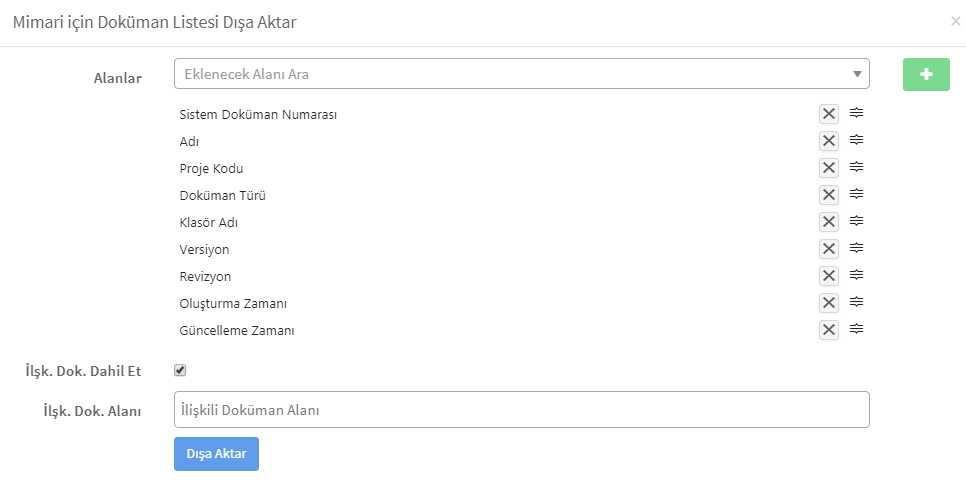The height and width of the screenshot is (495, 966).
Task: Click reorder handle for Oluşturma Zamanı
Action: [856, 301]
